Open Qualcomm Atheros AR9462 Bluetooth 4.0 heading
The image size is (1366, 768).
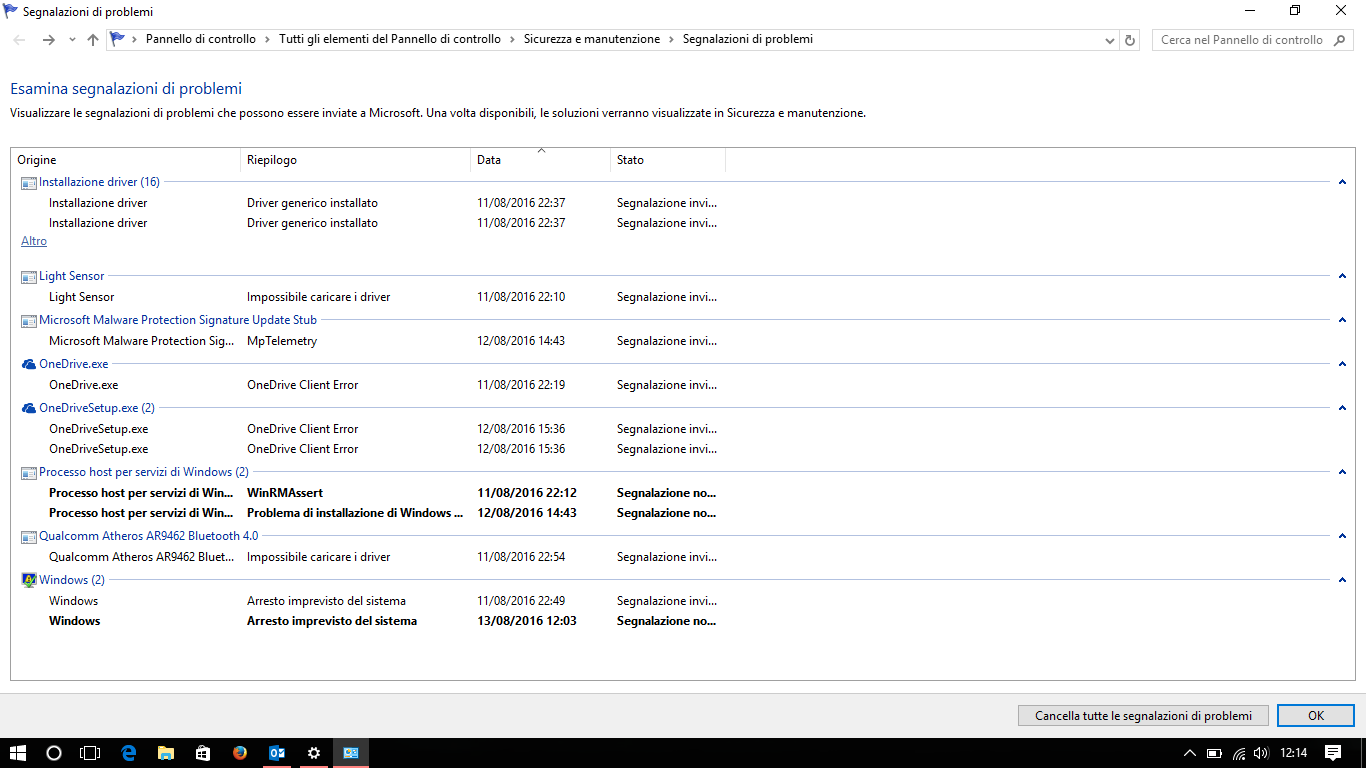(148, 536)
